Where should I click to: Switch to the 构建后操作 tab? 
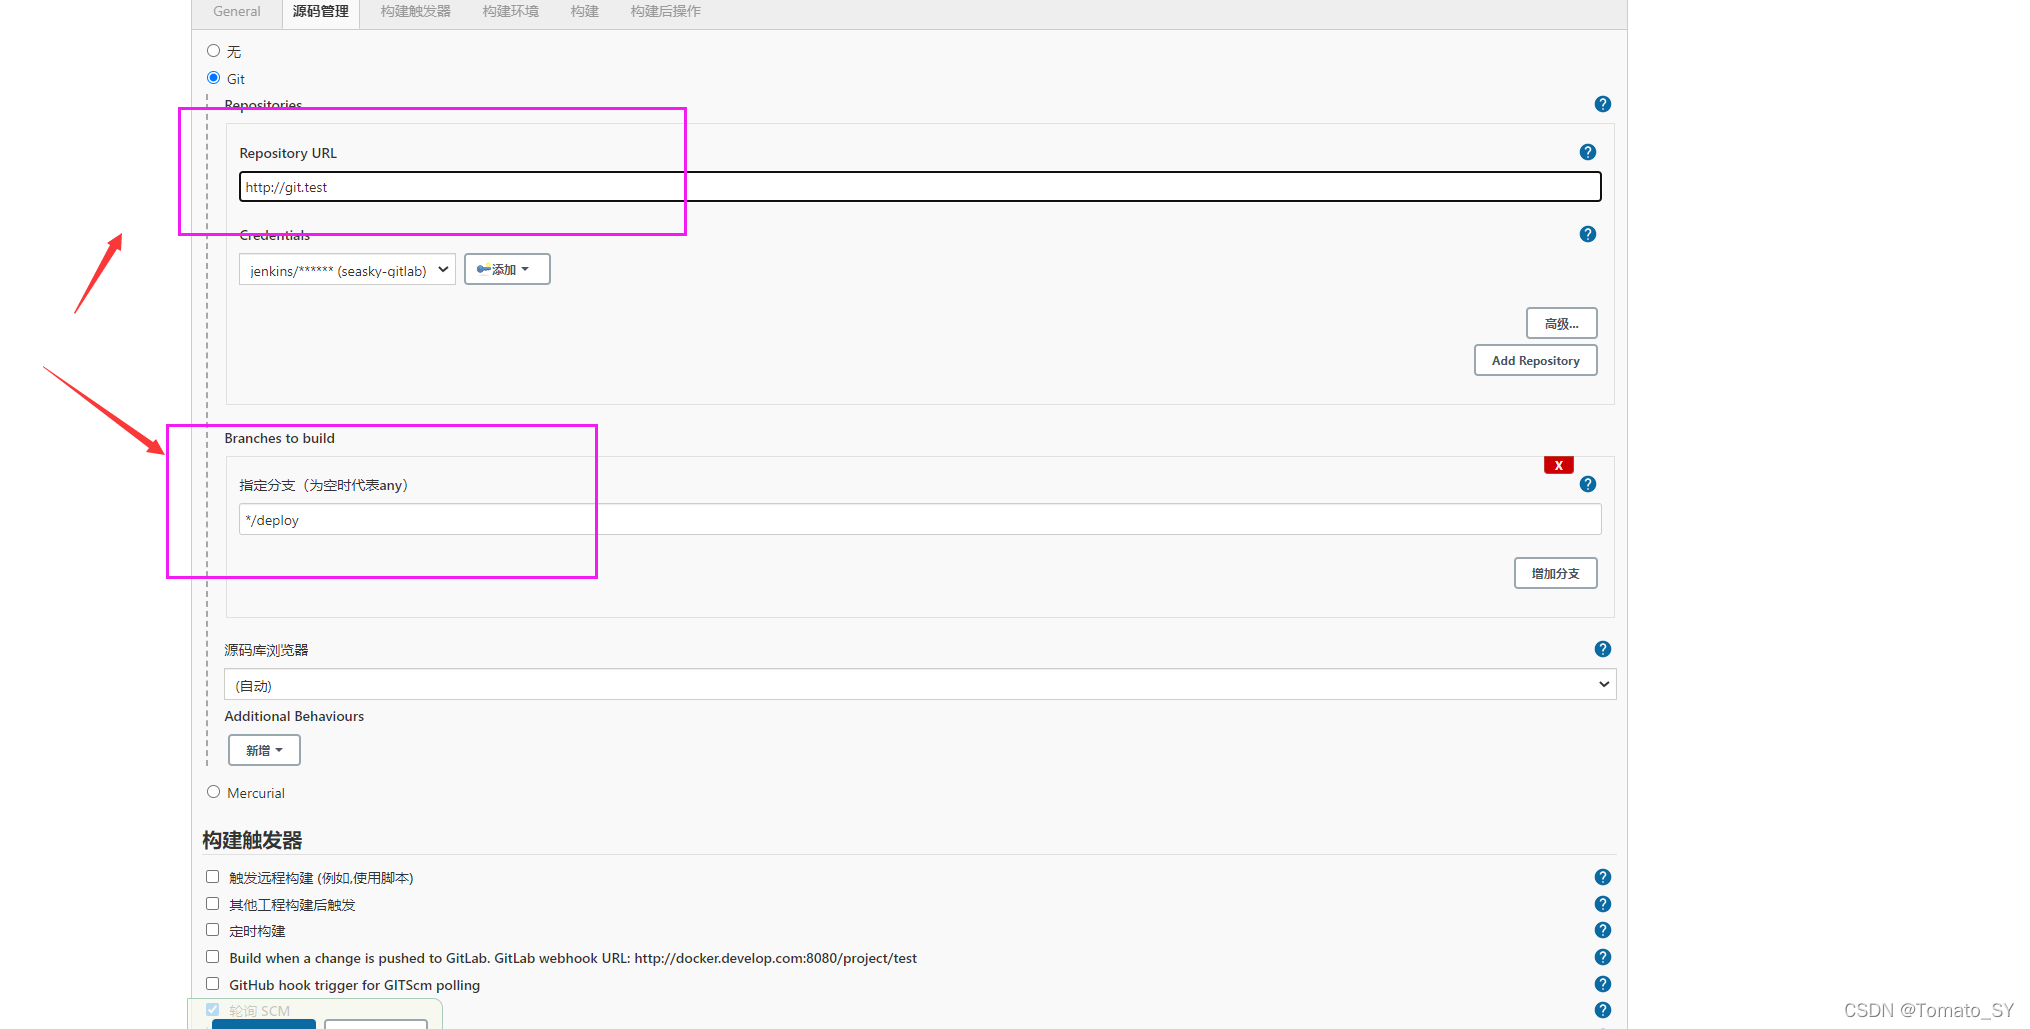click(665, 11)
